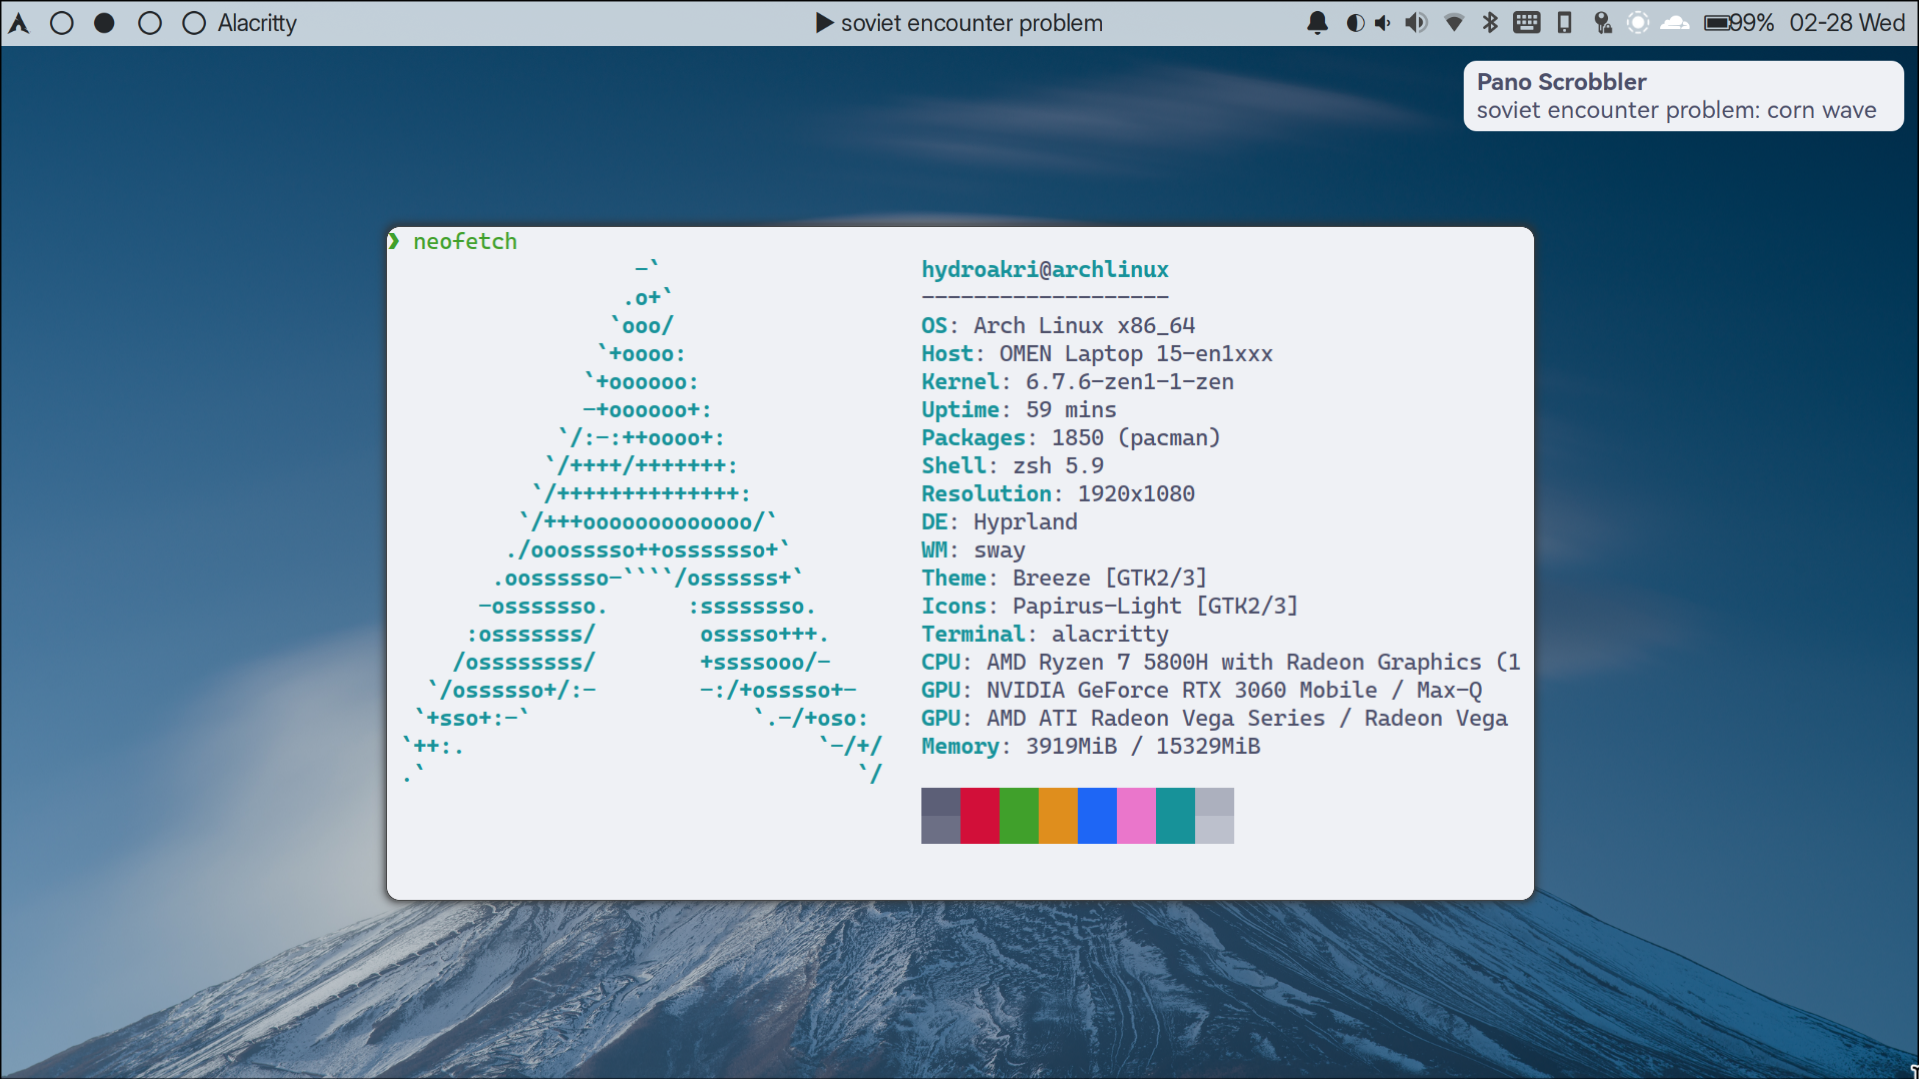Viewport: 1920px width, 1079px height.
Task: Click the key-and-lock tray icon
Action: pos(1602,23)
